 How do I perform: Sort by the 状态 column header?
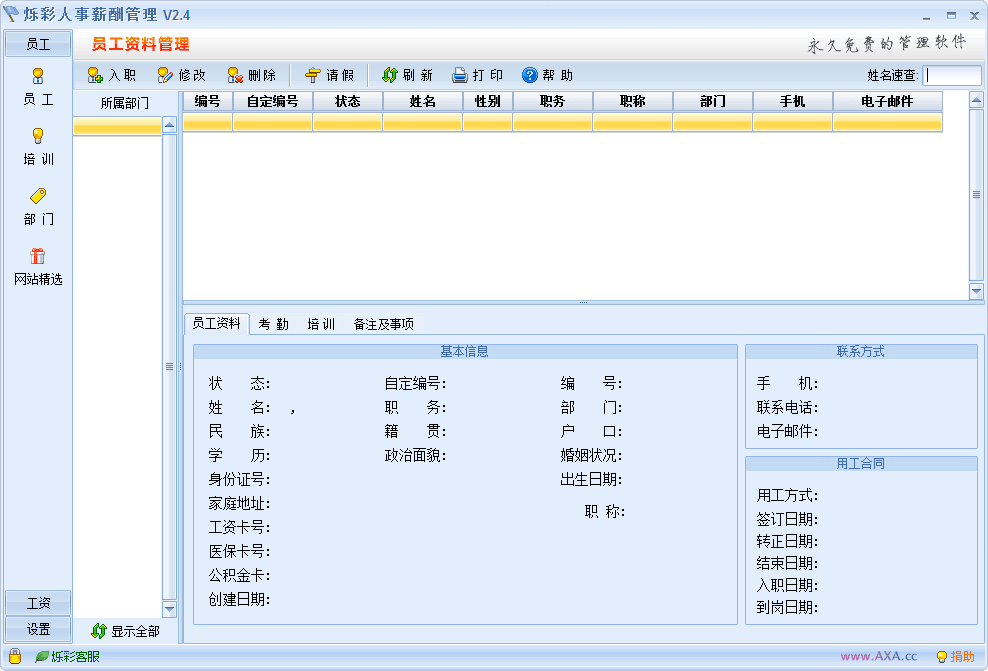click(x=348, y=101)
